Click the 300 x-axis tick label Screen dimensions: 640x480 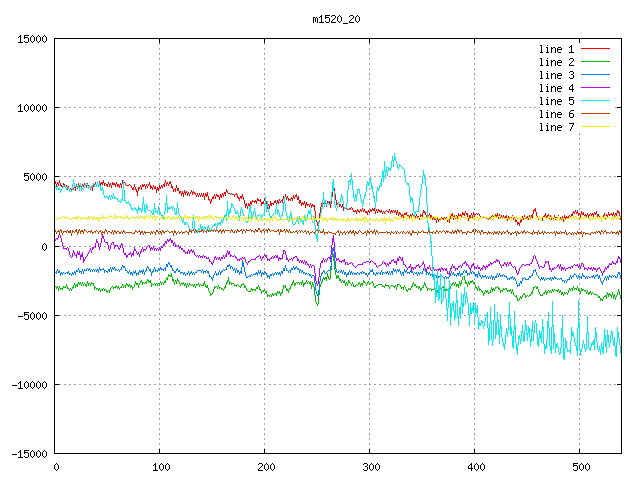(370, 467)
